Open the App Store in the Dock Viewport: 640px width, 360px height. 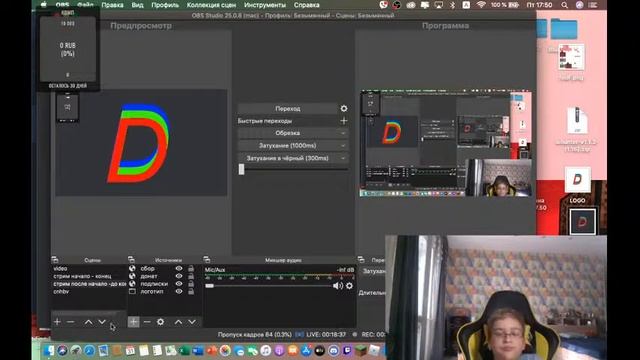(x=307, y=351)
